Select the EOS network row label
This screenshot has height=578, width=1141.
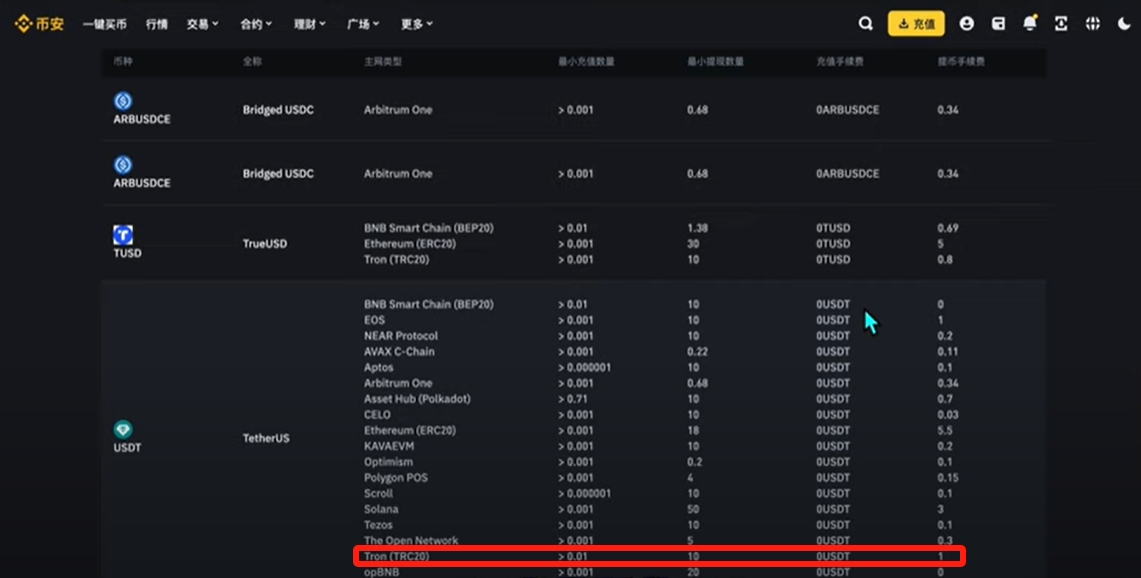click(x=375, y=320)
